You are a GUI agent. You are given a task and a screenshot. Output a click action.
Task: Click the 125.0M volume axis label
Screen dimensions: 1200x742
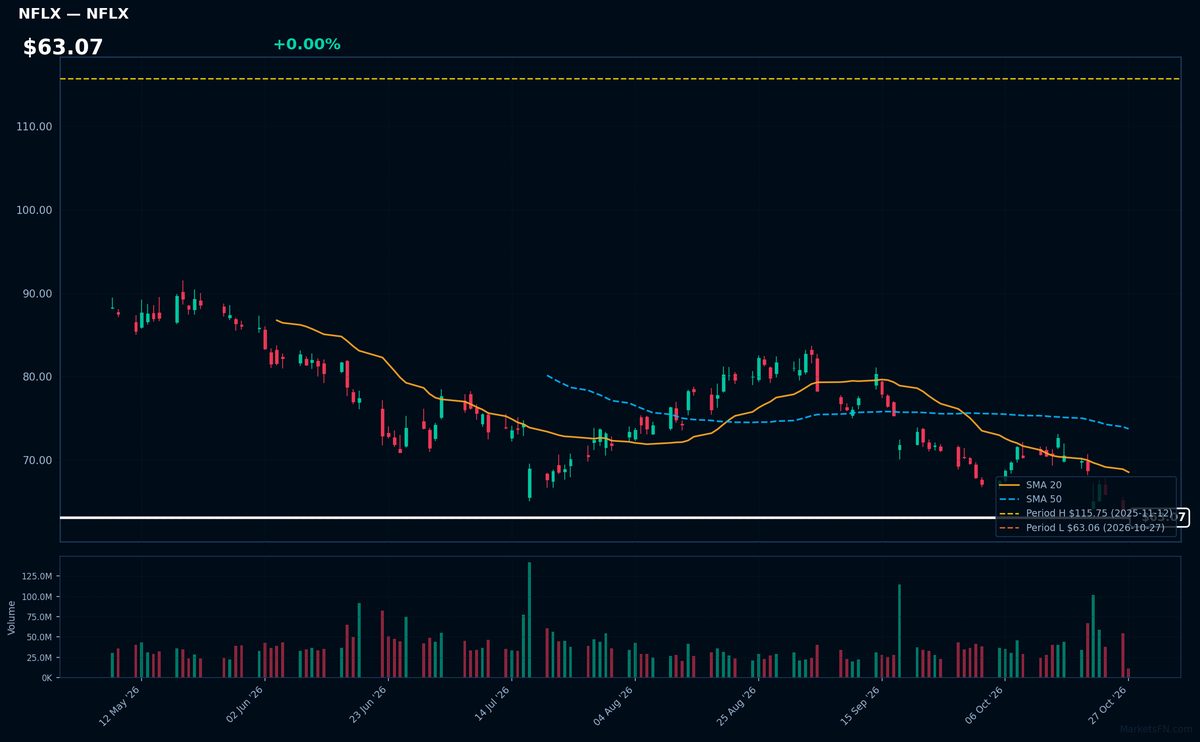coord(36,576)
